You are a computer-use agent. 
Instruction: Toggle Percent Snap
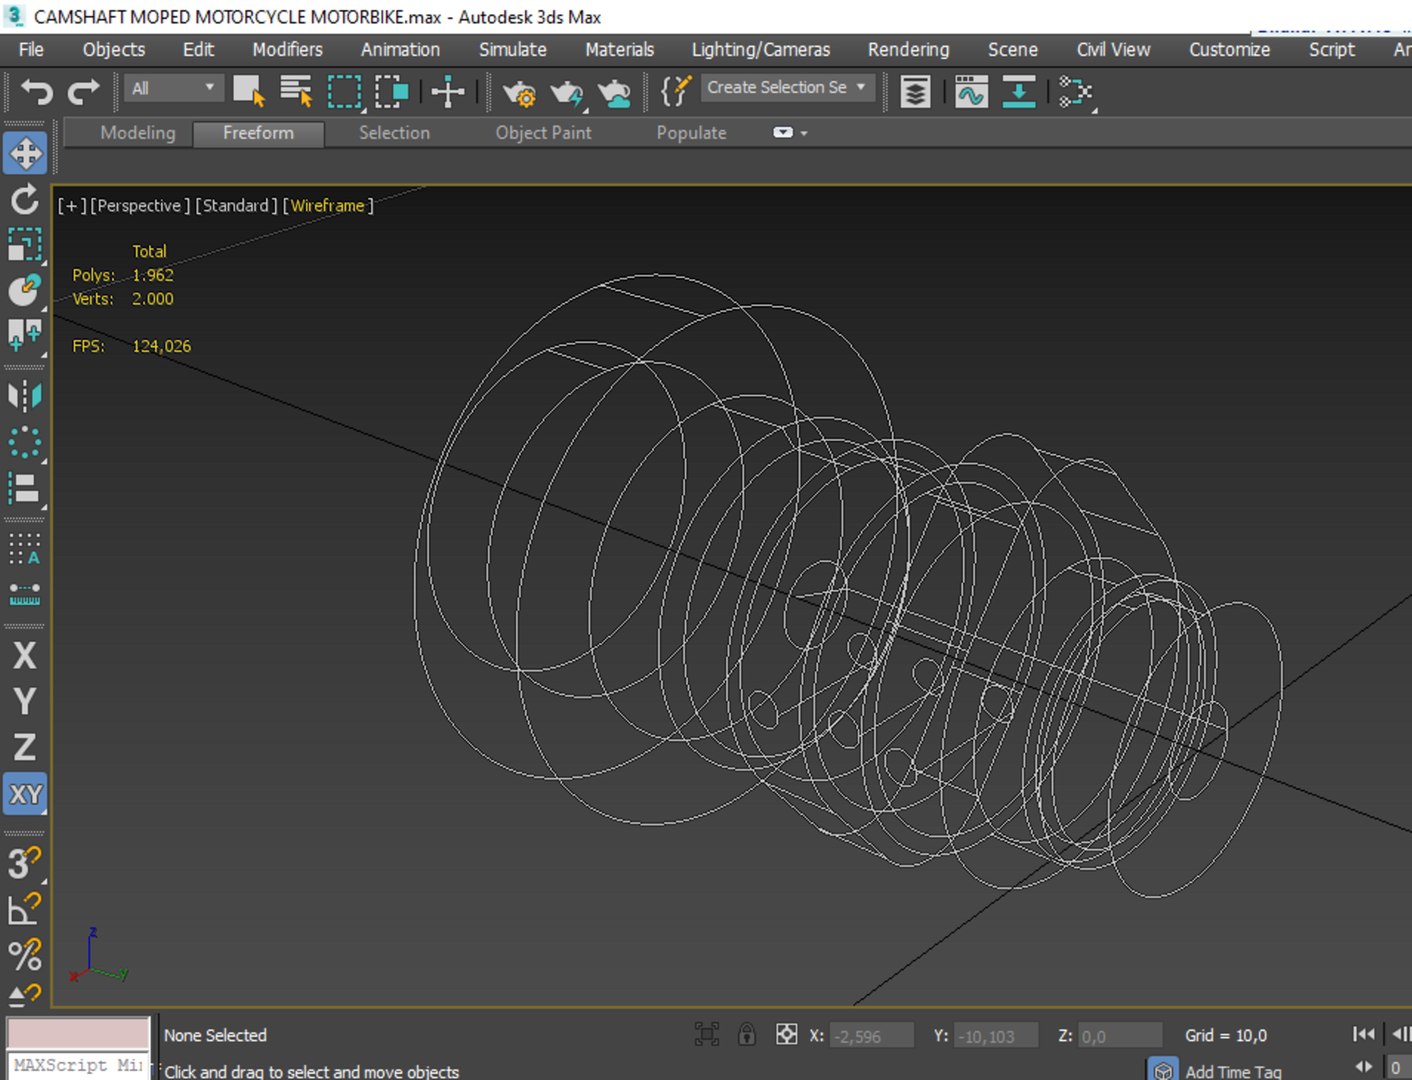25,954
